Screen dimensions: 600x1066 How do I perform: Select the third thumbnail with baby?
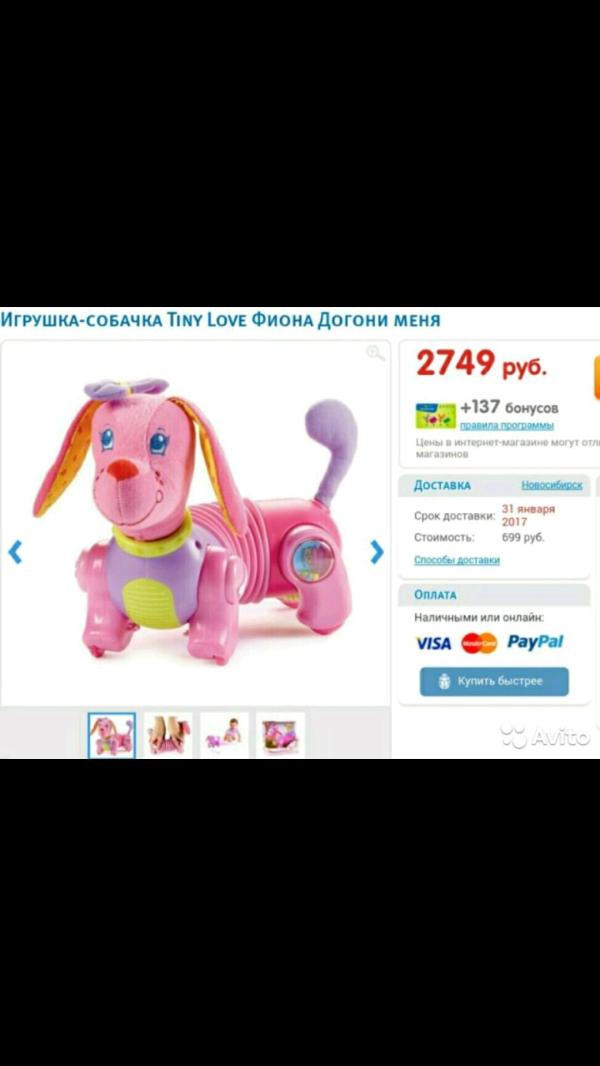(x=224, y=735)
